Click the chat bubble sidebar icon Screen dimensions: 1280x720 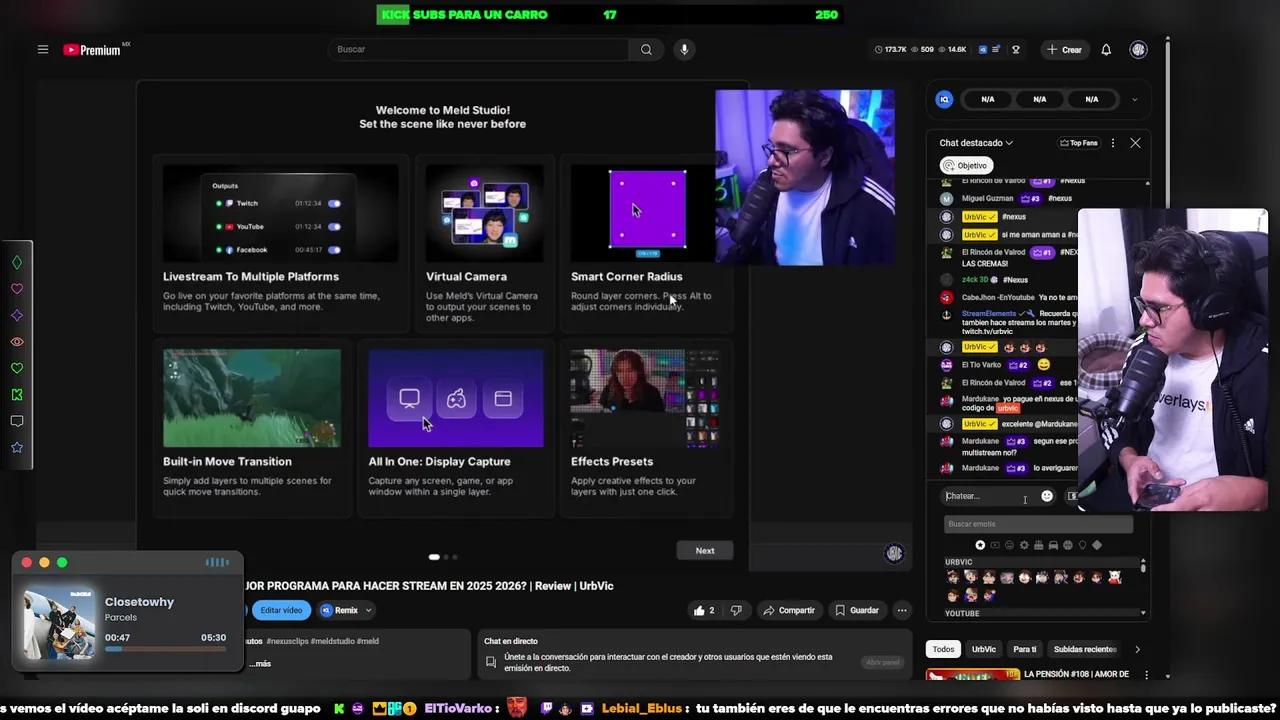(17, 421)
